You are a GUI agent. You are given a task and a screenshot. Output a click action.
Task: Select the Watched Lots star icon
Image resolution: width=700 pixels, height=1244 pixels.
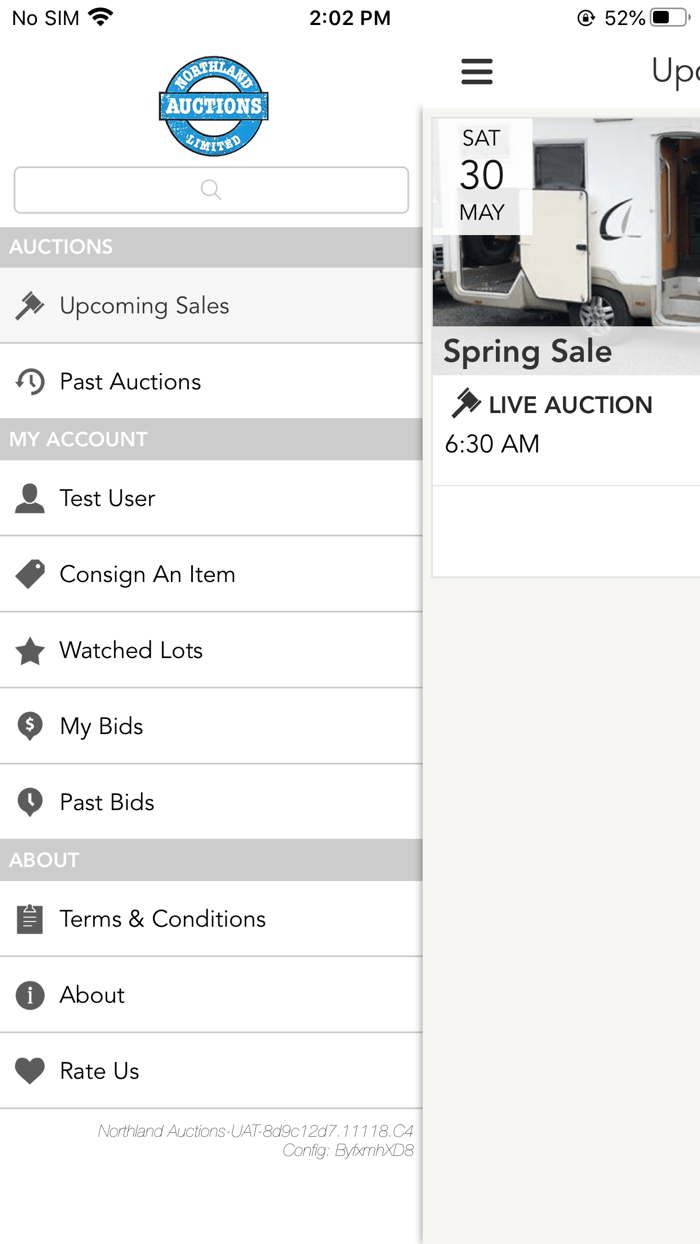(29, 649)
